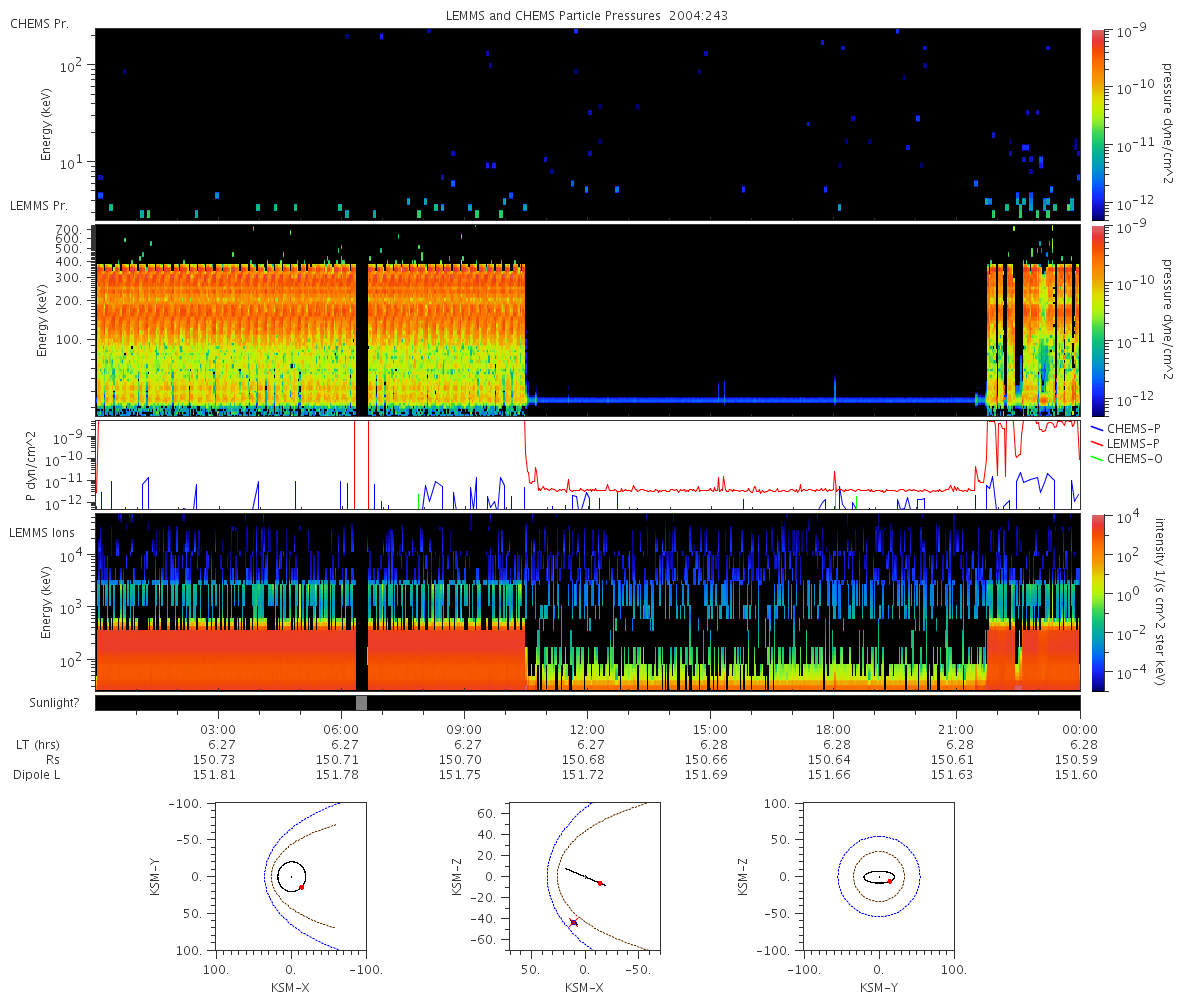Click the LEMMS pressure color scale bar
This screenshot has width=1200, height=1000.
point(1098,320)
